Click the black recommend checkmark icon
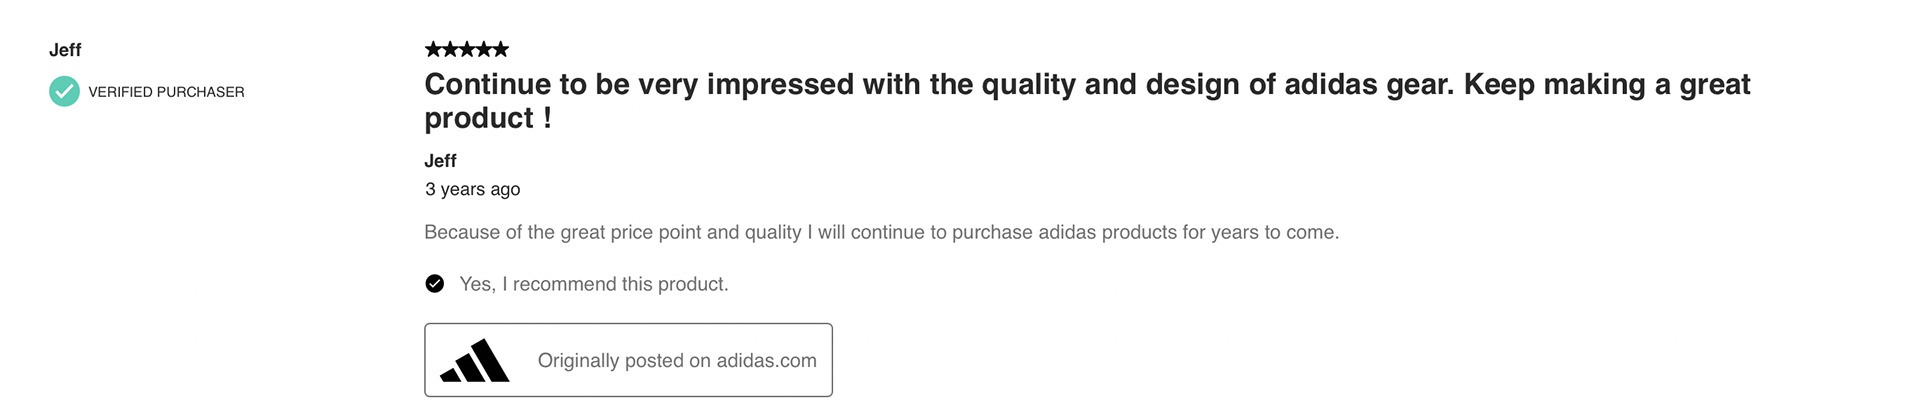The height and width of the screenshot is (400, 1920). (x=435, y=284)
